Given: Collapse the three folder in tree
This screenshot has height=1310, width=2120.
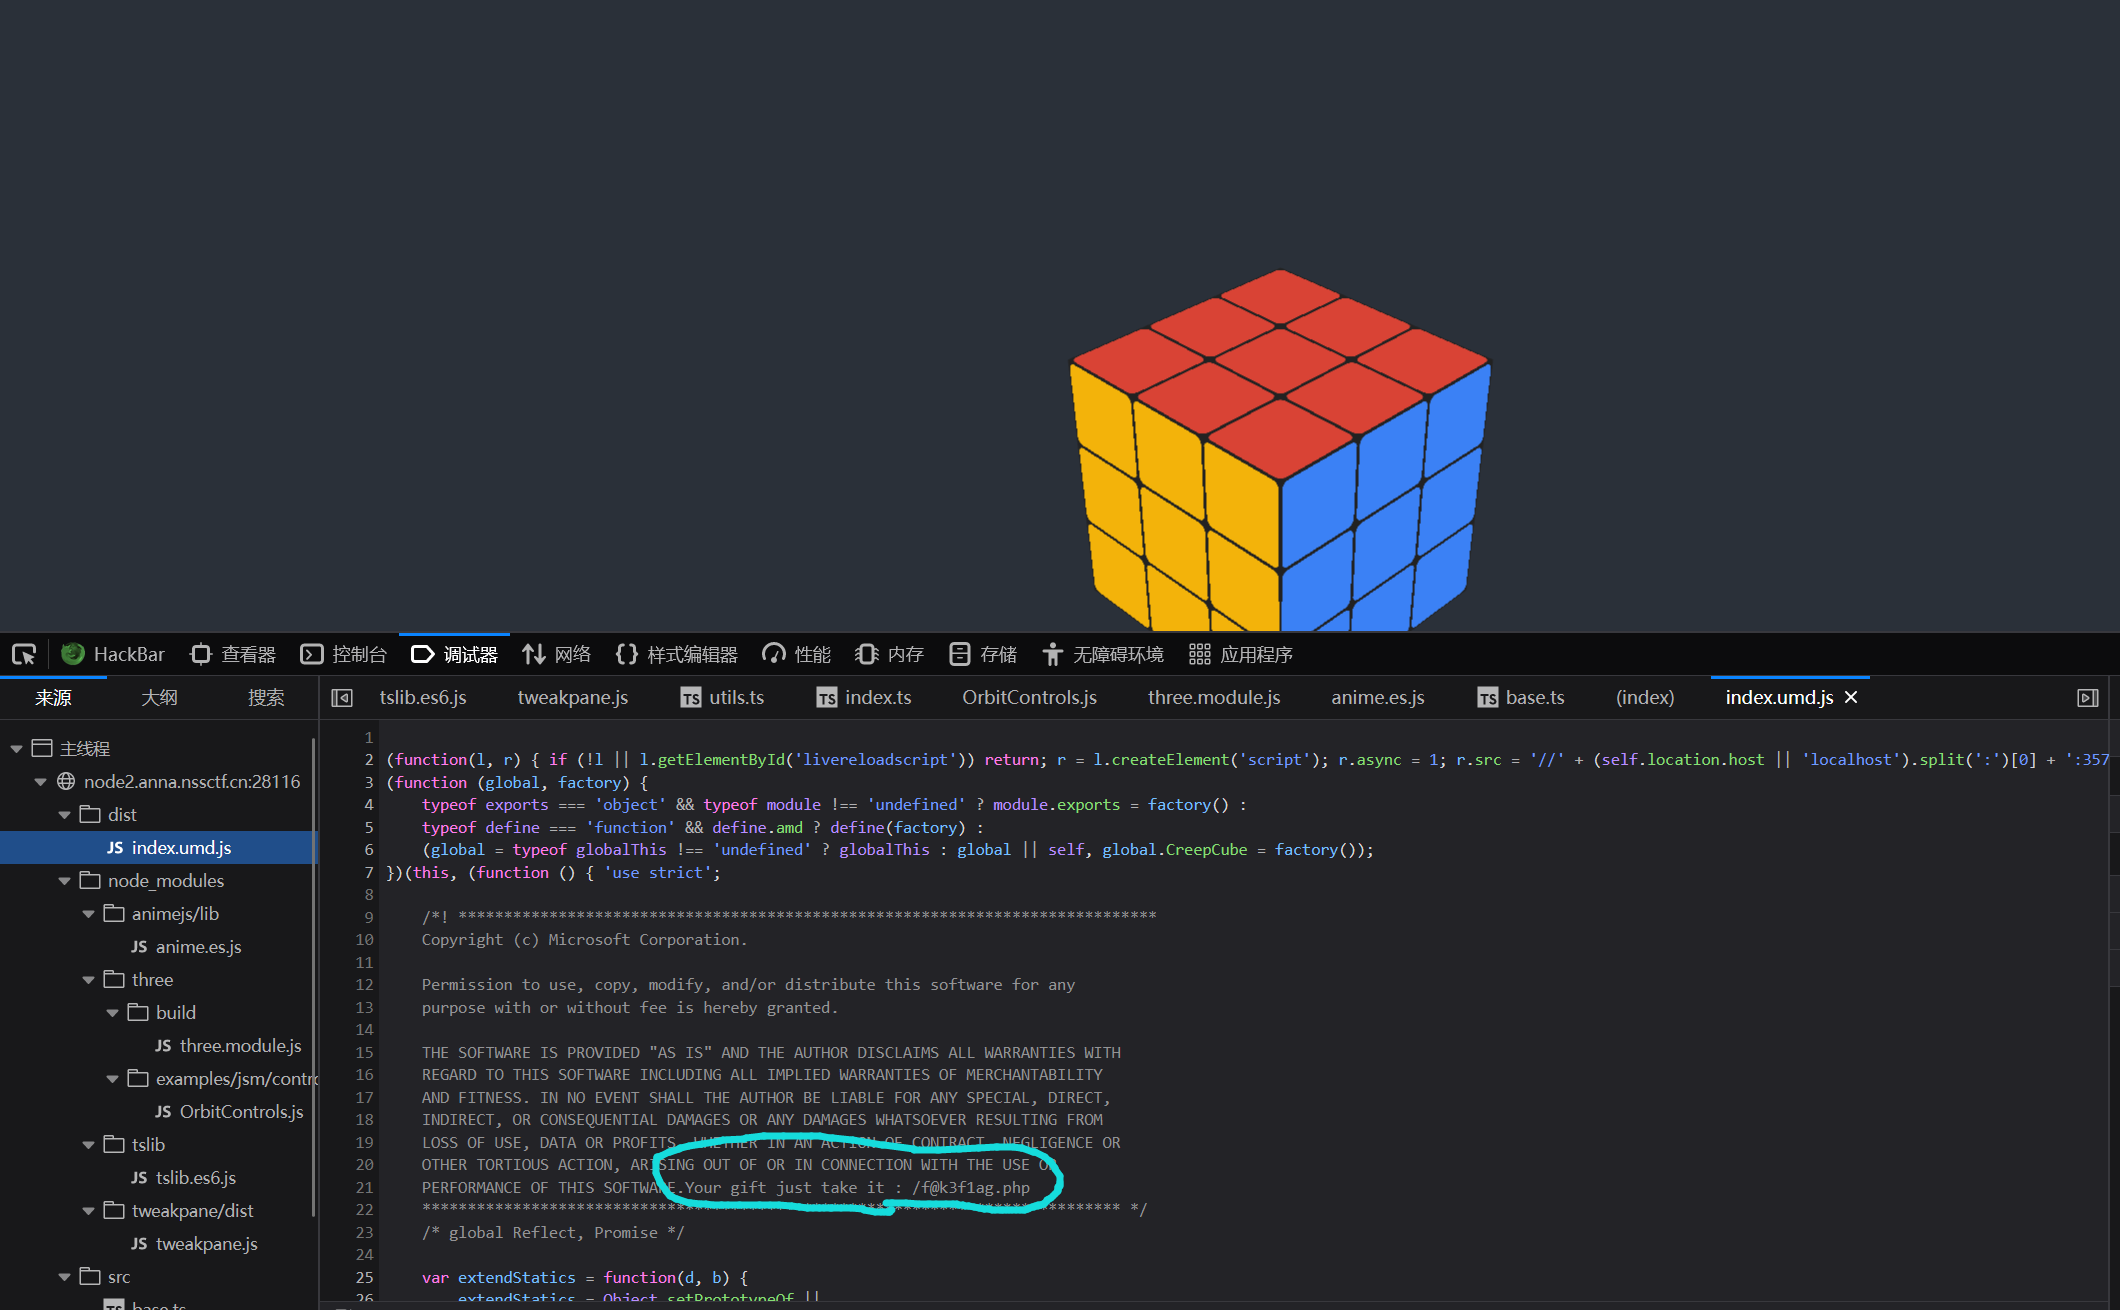Looking at the screenshot, I should tap(88, 980).
